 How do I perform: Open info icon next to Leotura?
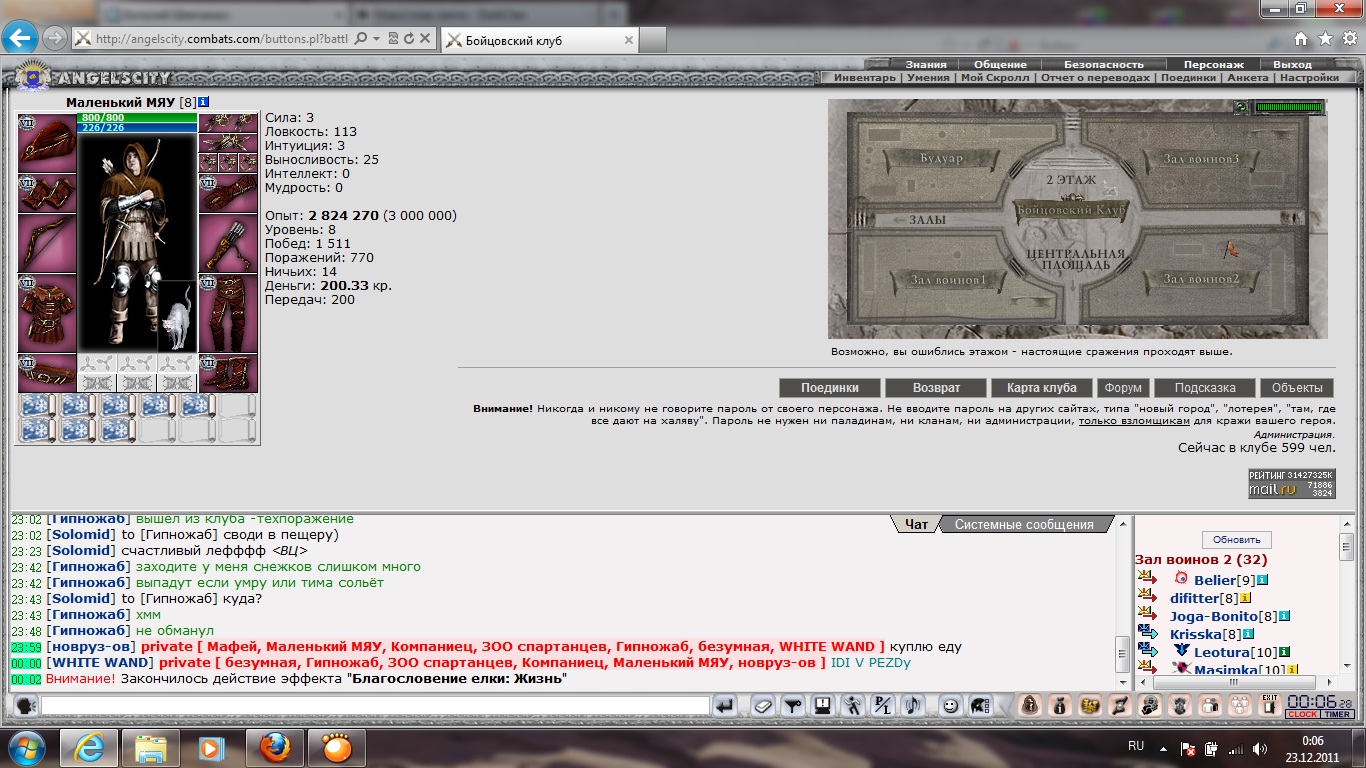pos(1285,652)
